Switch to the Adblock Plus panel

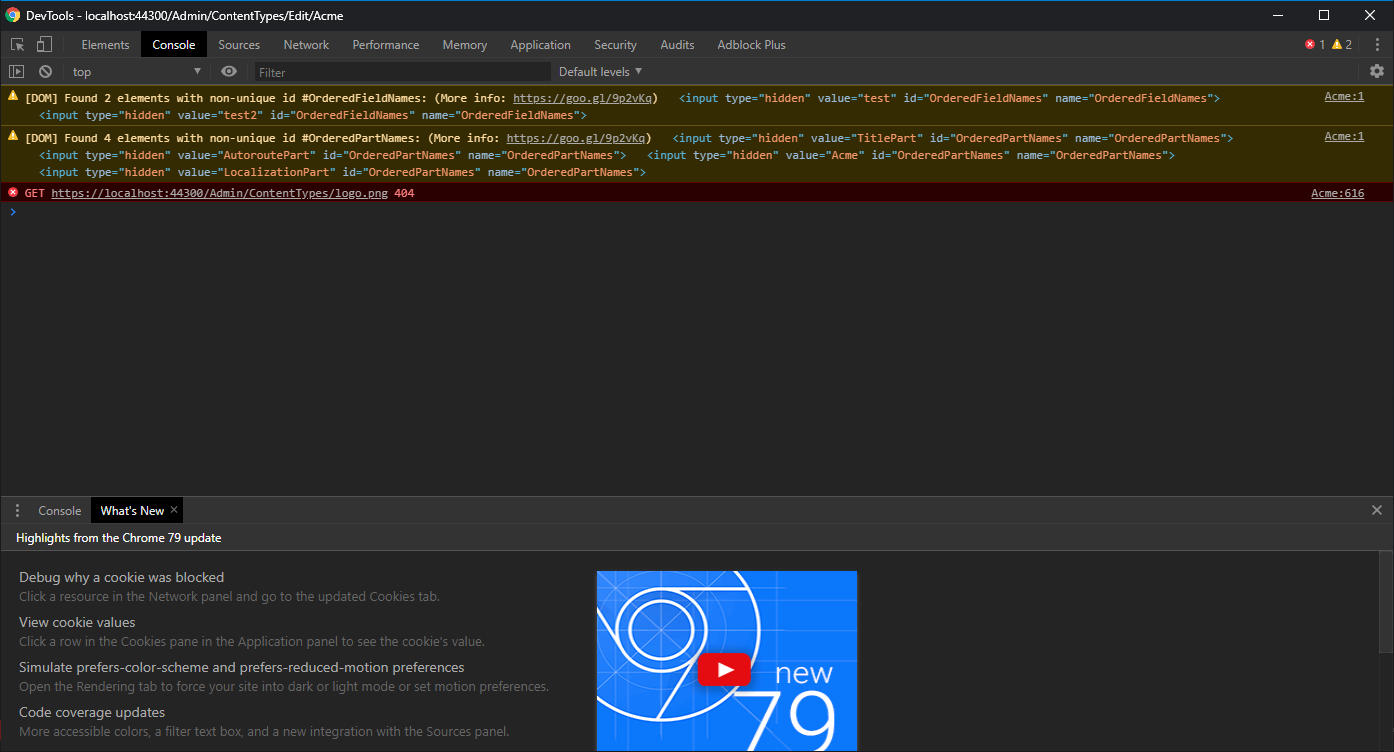point(750,44)
